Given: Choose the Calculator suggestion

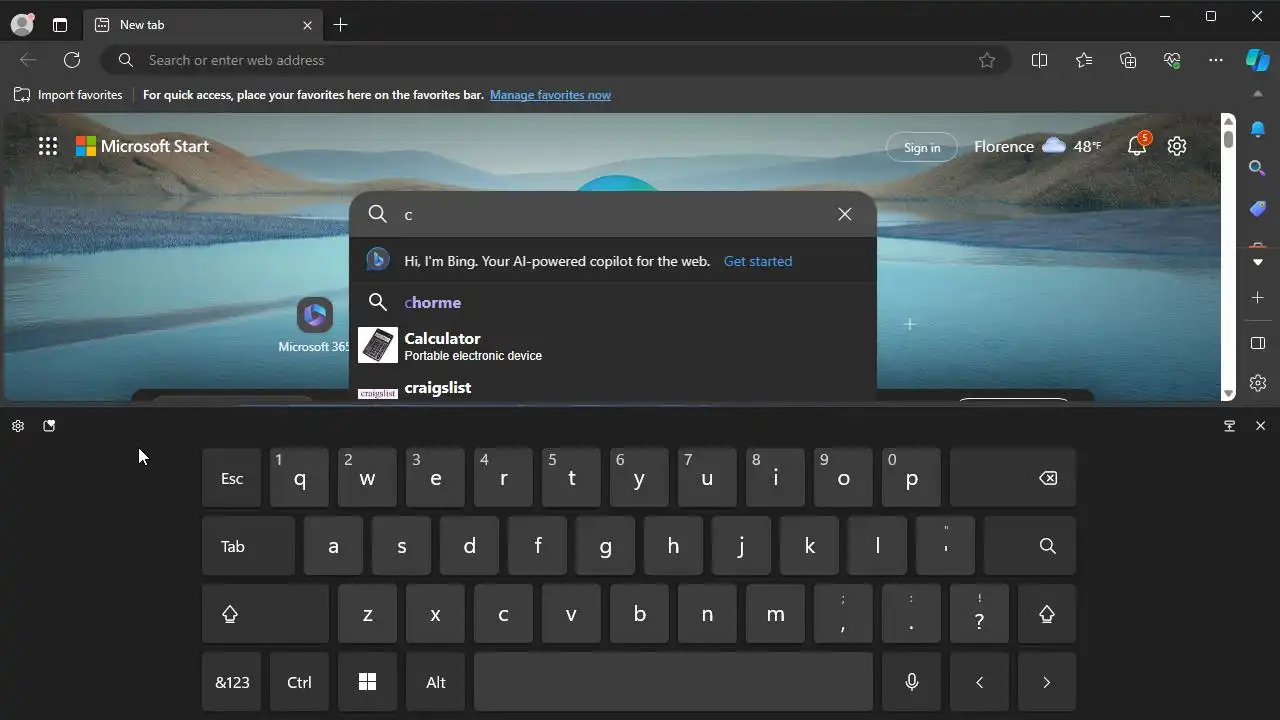Looking at the screenshot, I should [x=613, y=346].
